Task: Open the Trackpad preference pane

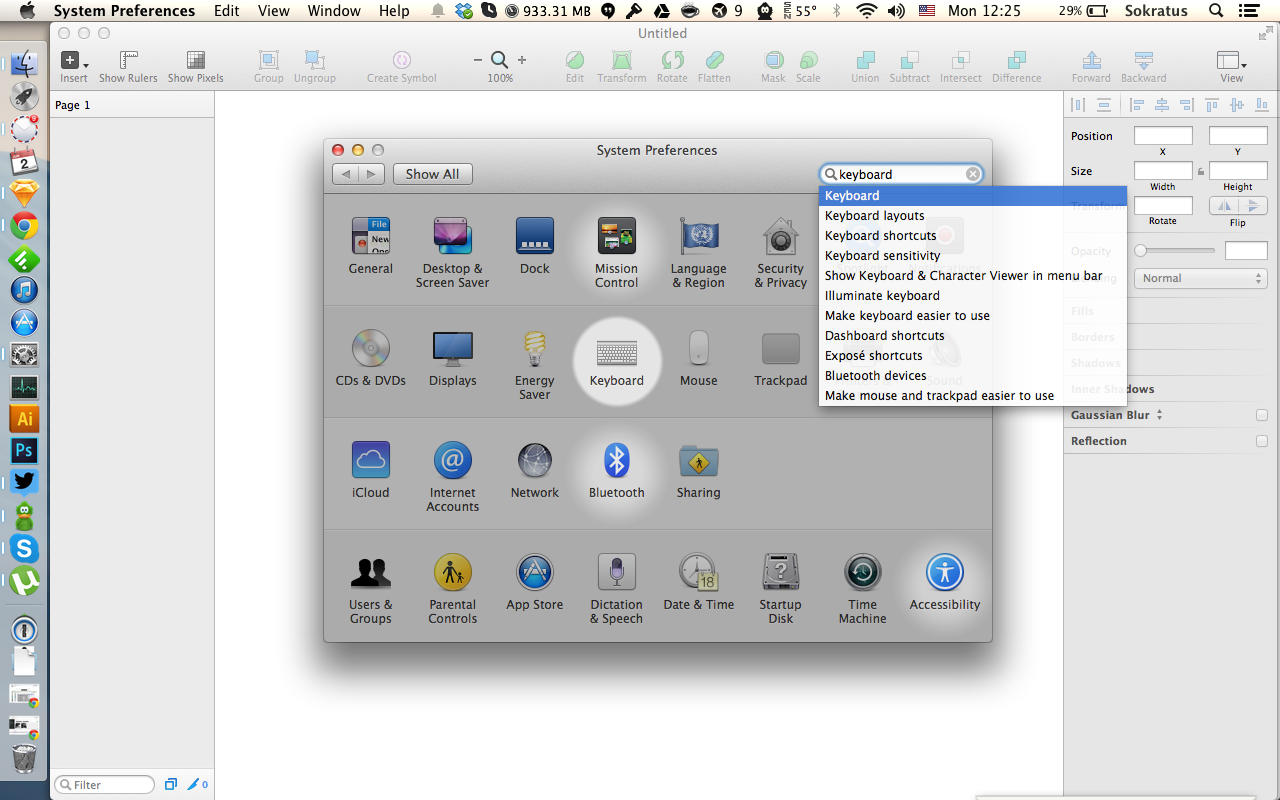Action: (x=780, y=358)
